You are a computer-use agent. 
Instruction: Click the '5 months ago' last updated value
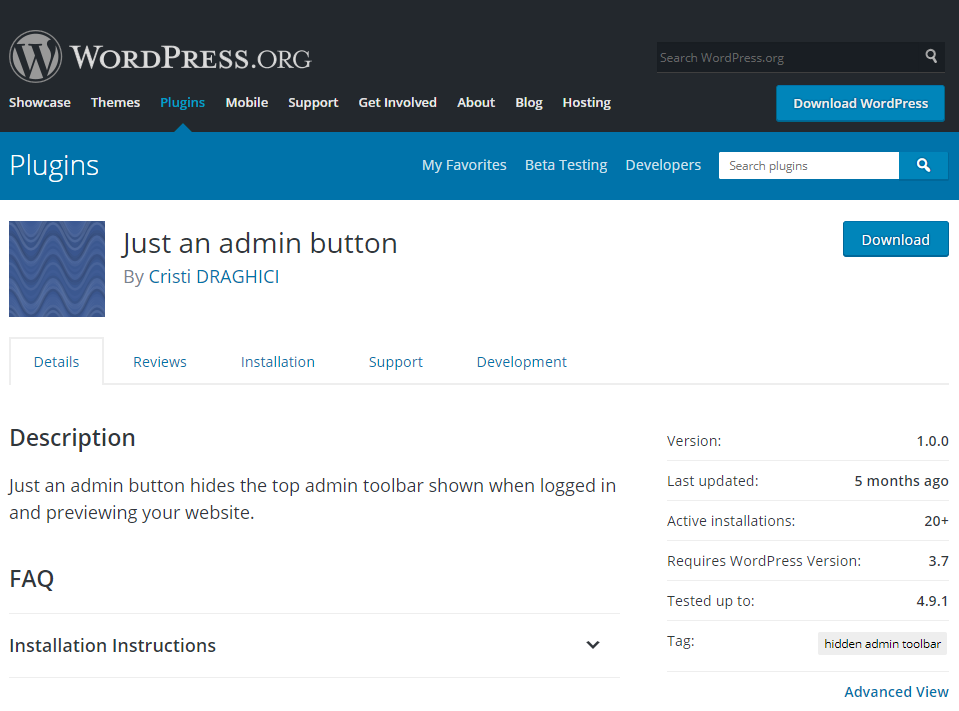click(902, 481)
